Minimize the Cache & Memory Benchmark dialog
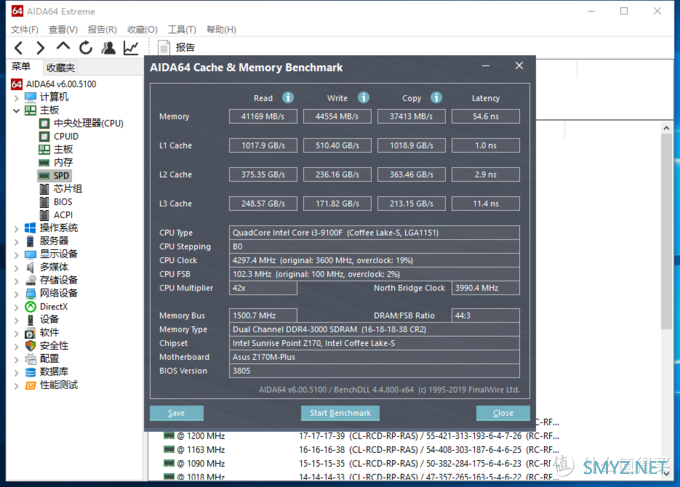The image size is (680, 487). (x=486, y=66)
